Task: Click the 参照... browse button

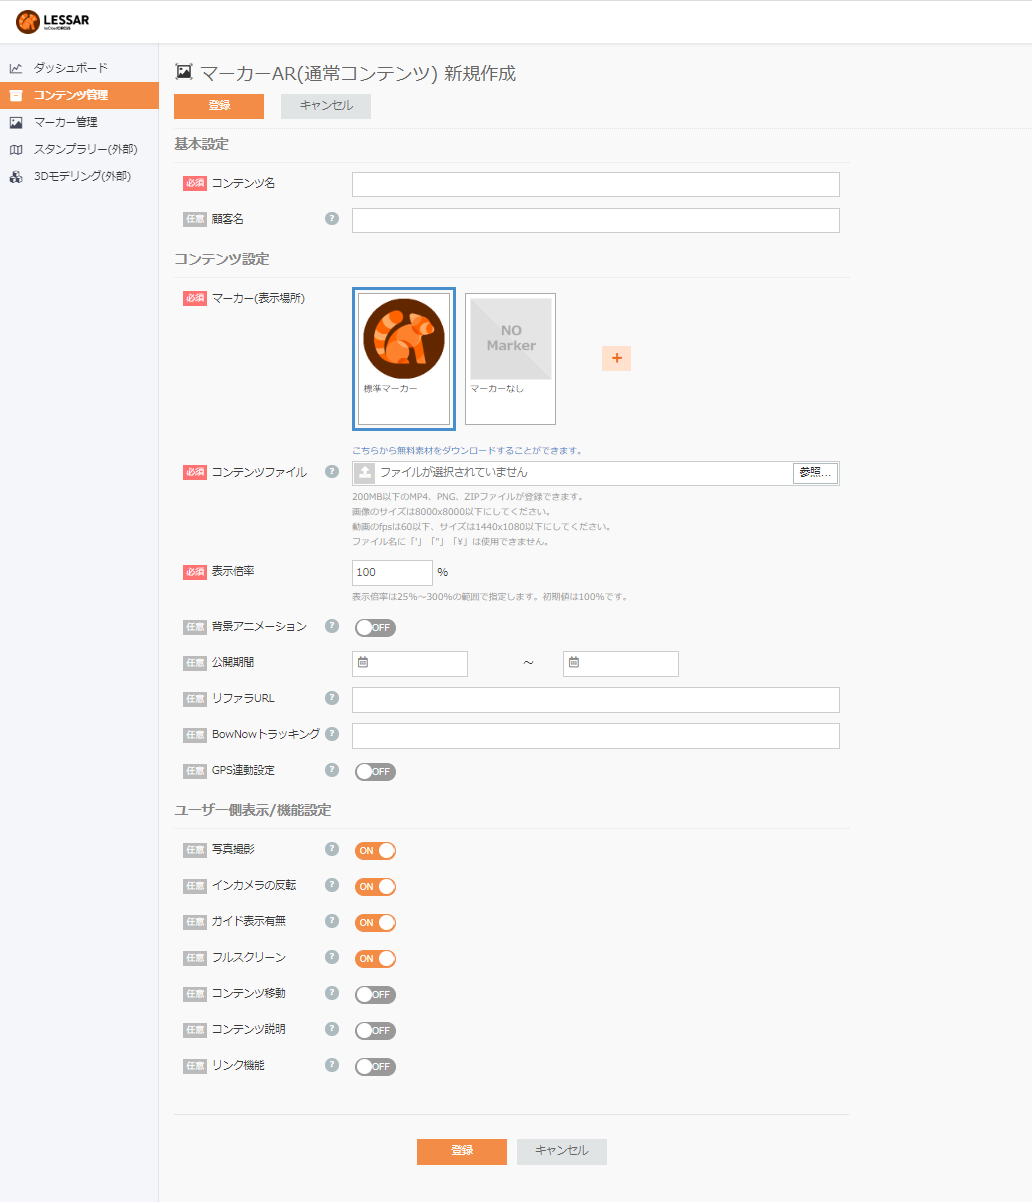Action: [x=815, y=473]
